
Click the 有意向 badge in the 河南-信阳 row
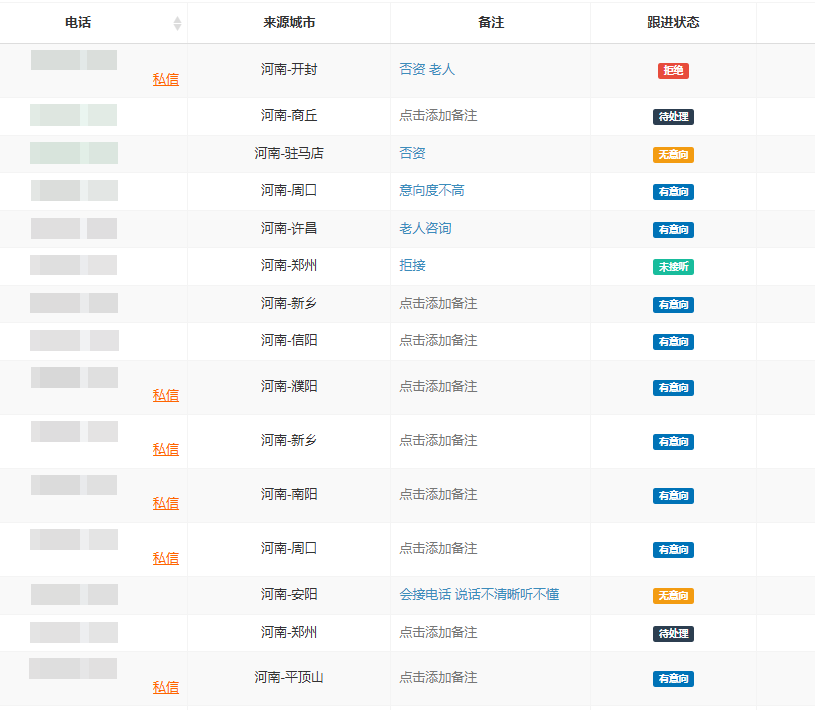click(673, 341)
